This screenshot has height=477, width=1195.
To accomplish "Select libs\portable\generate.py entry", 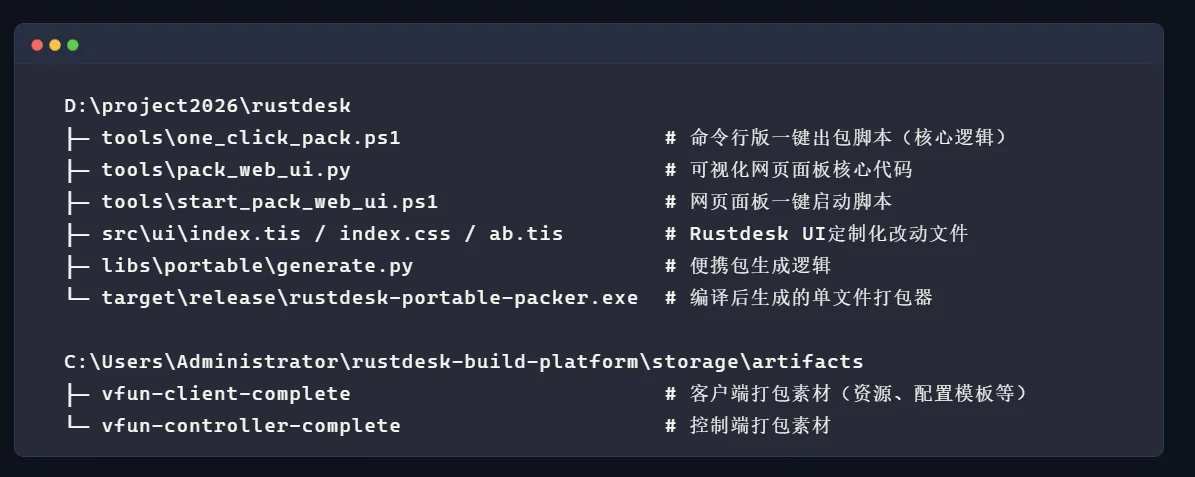I will (x=257, y=266).
